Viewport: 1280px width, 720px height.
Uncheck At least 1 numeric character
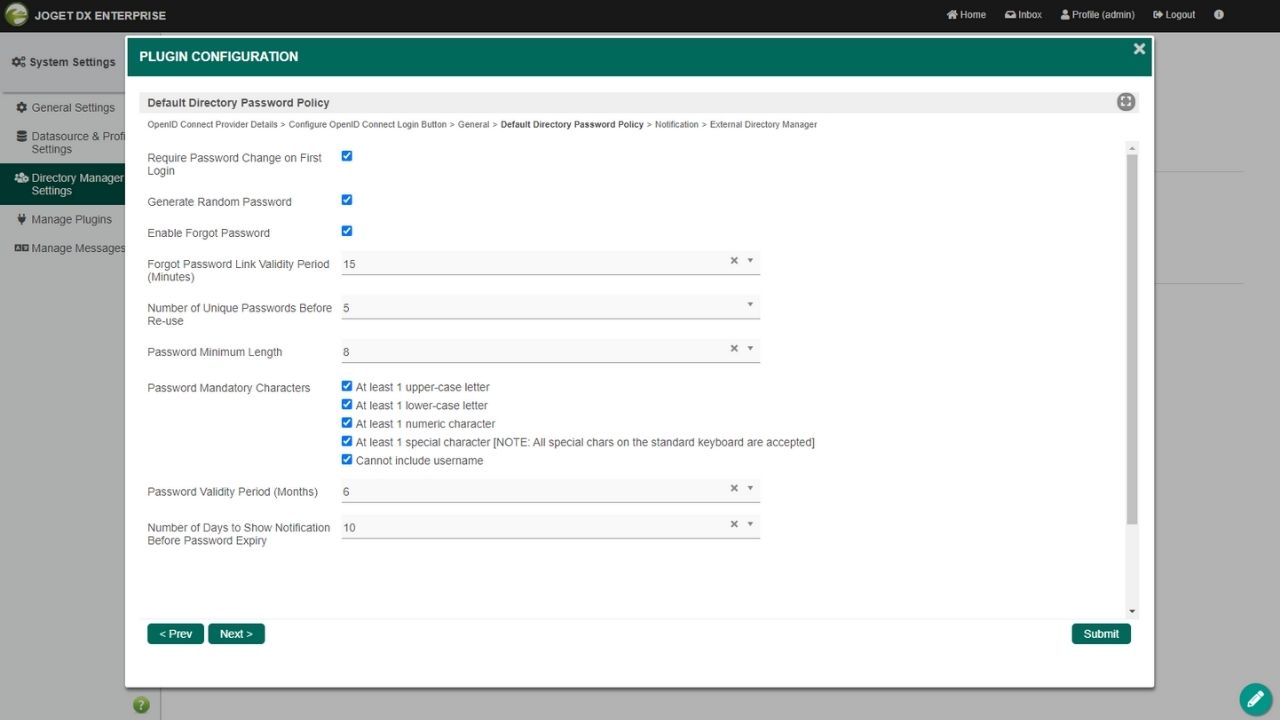pyautogui.click(x=347, y=423)
